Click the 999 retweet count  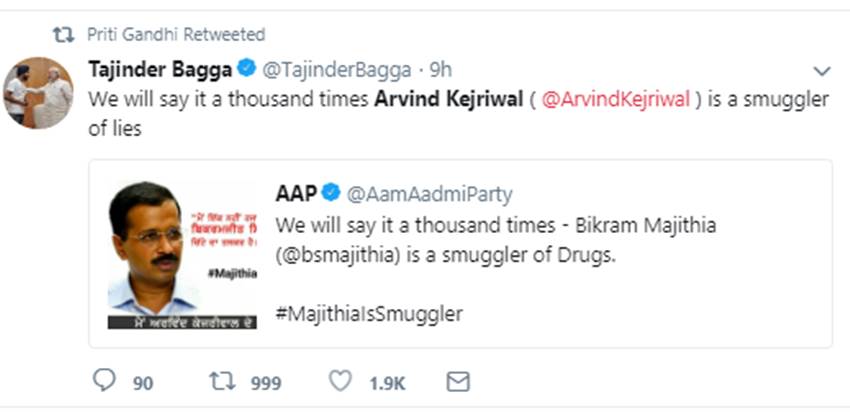point(266,382)
